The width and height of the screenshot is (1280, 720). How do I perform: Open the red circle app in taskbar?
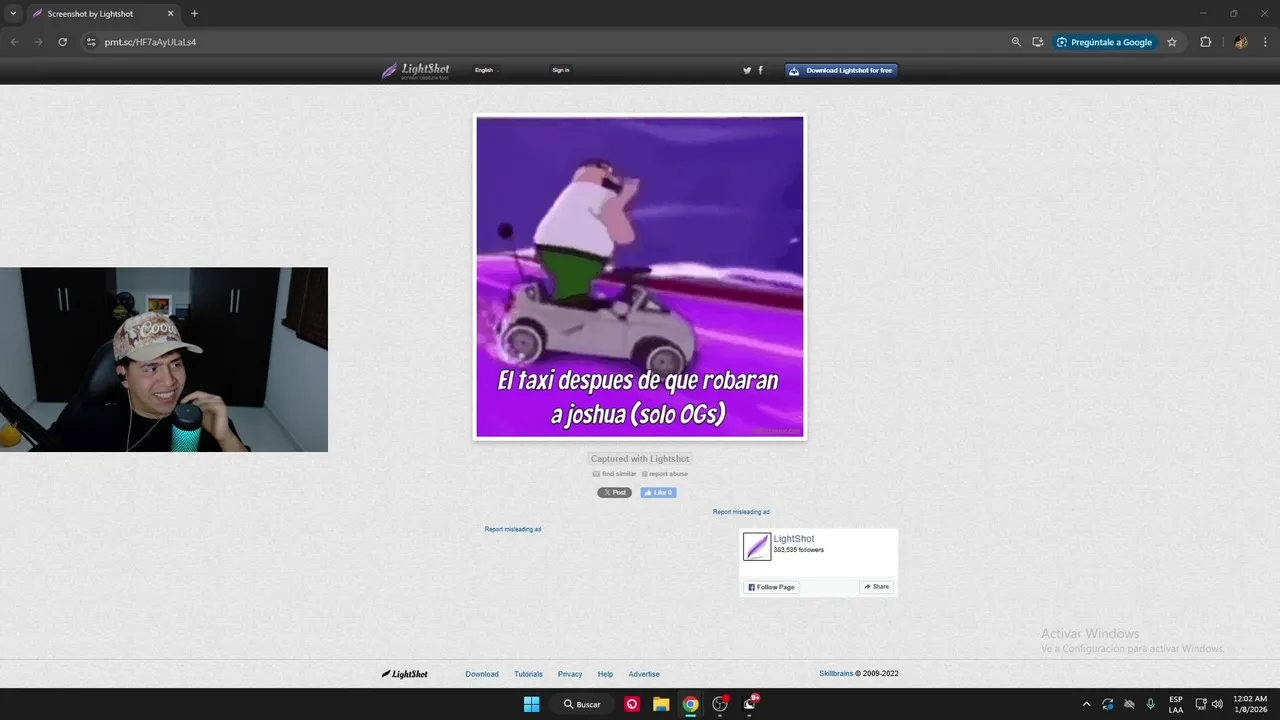(632, 704)
